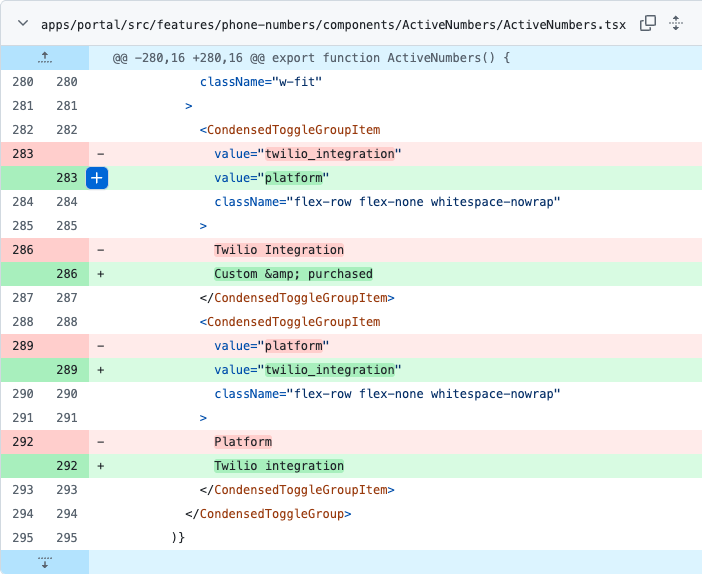Click new line number 289 (added)

click(x=67, y=370)
